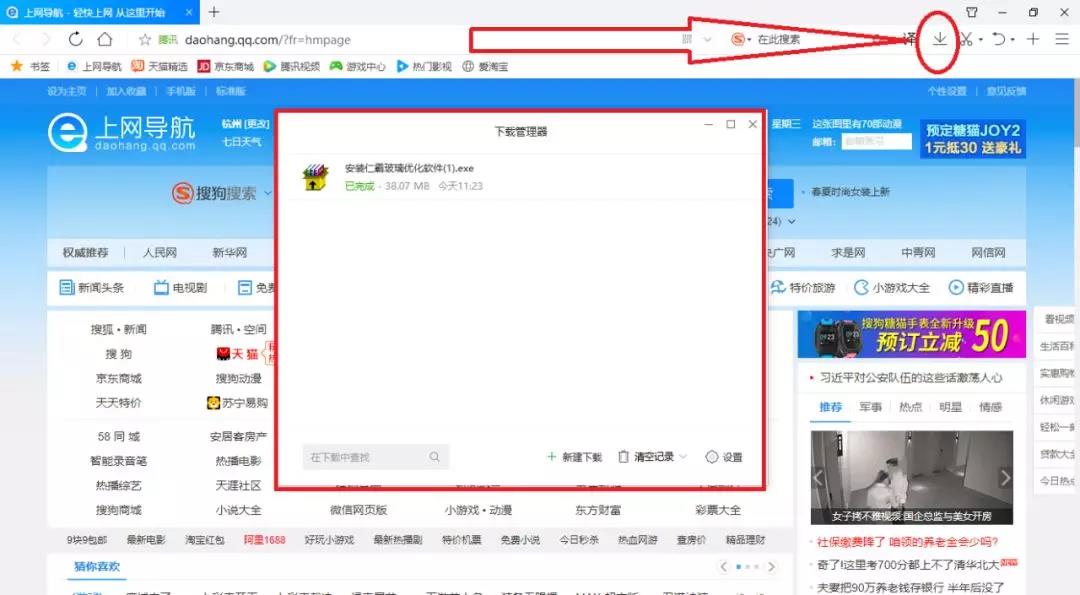Switch to the 推荐 news tab
This screenshot has width=1080, height=595.
(x=831, y=407)
